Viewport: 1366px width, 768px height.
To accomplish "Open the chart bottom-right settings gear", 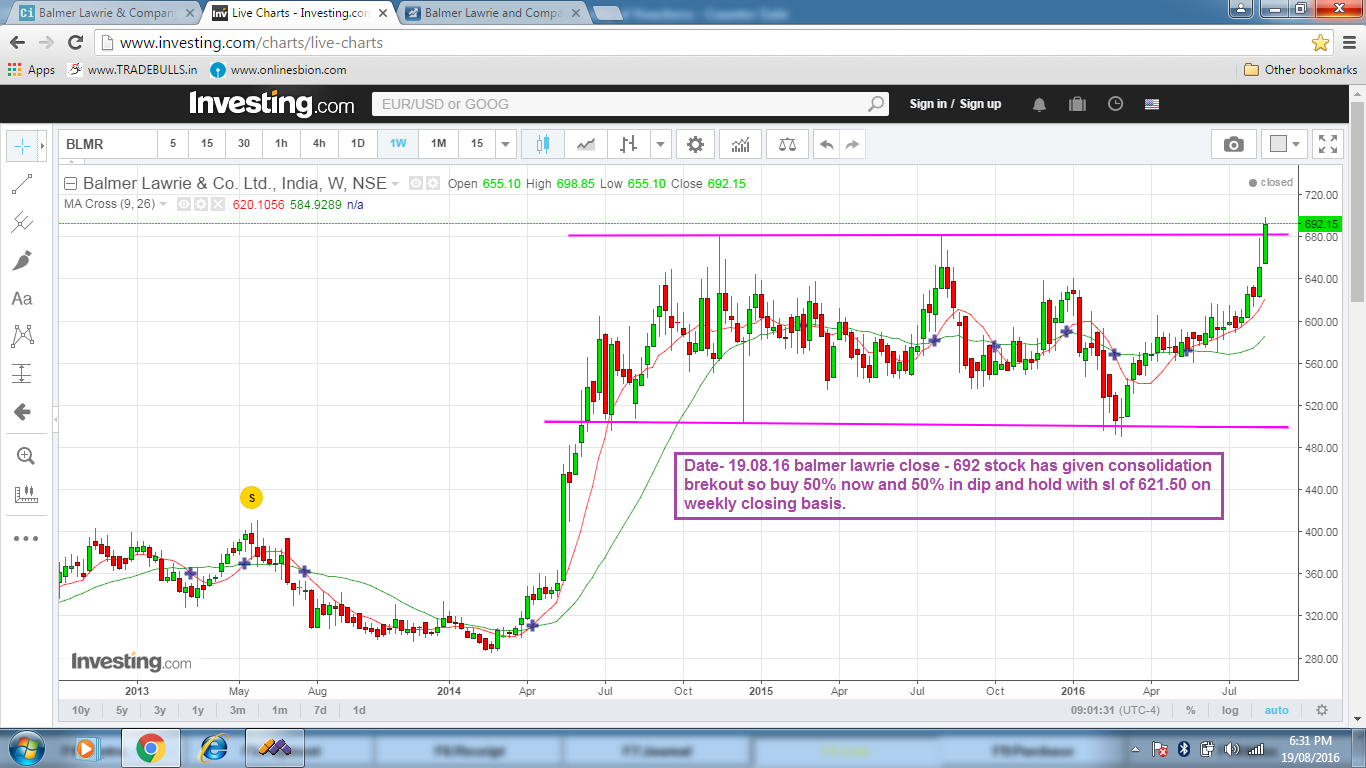I will (1322, 710).
